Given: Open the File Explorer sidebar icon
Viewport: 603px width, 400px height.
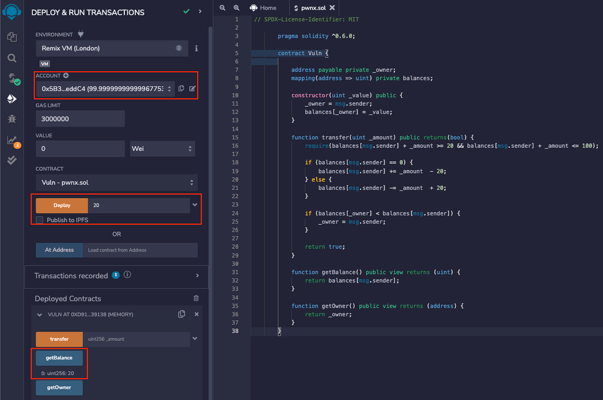Looking at the screenshot, I should 12,37.
